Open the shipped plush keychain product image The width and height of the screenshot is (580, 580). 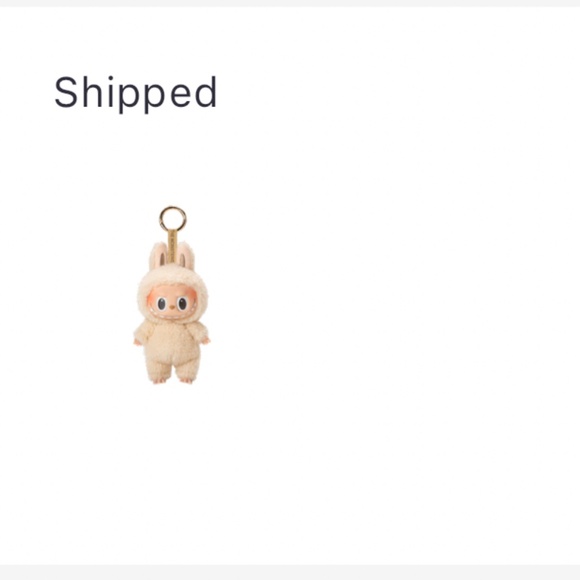(172, 295)
